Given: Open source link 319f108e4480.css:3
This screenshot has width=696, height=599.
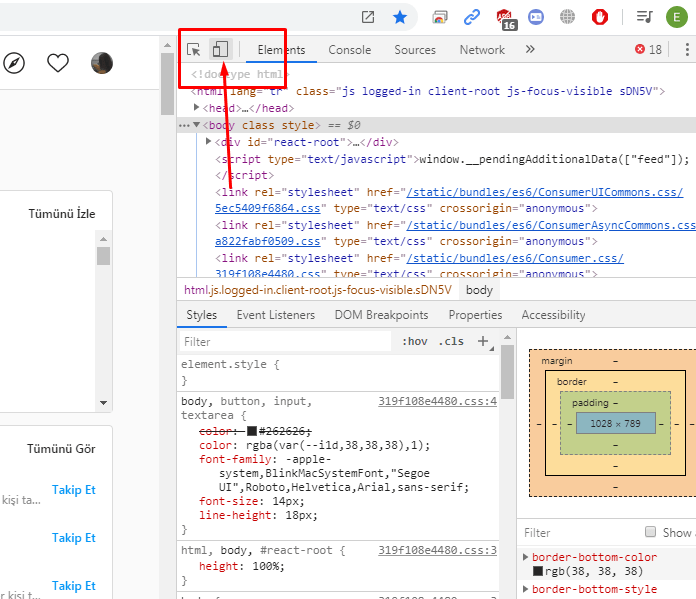Looking at the screenshot, I should pyautogui.click(x=437, y=550).
